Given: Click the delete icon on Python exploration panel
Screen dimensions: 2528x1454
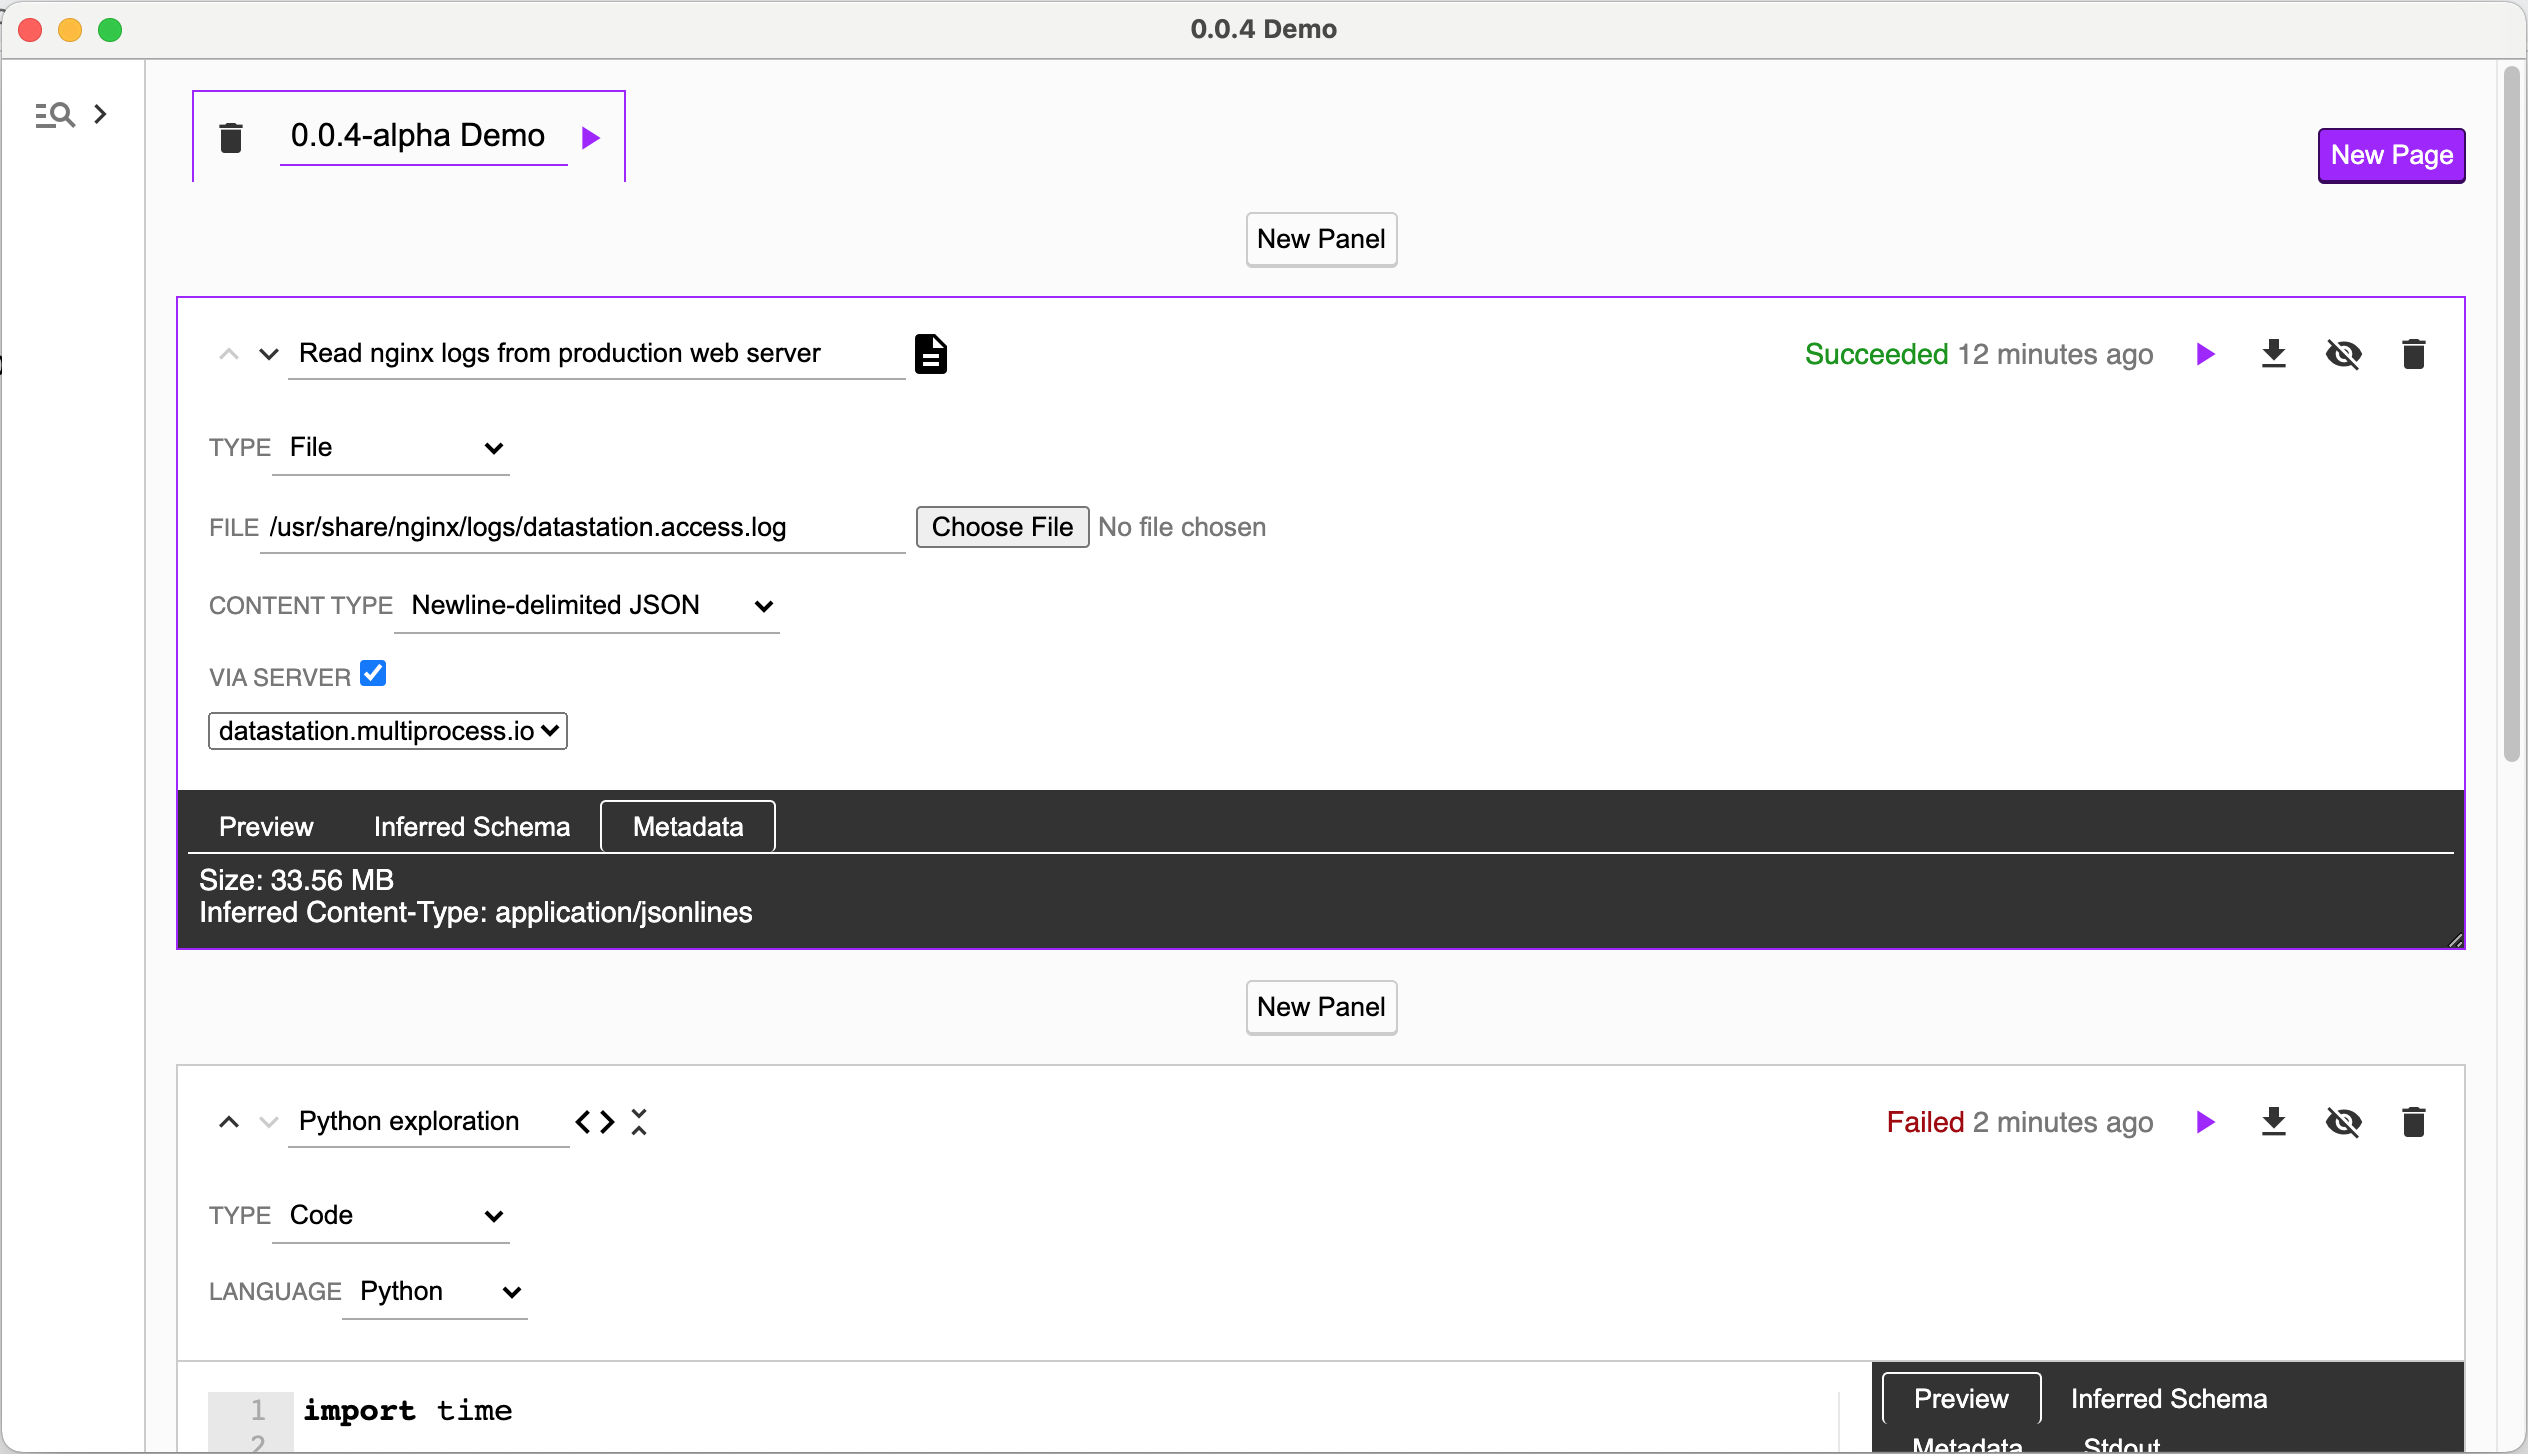Looking at the screenshot, I should tap(2413, 1120).
